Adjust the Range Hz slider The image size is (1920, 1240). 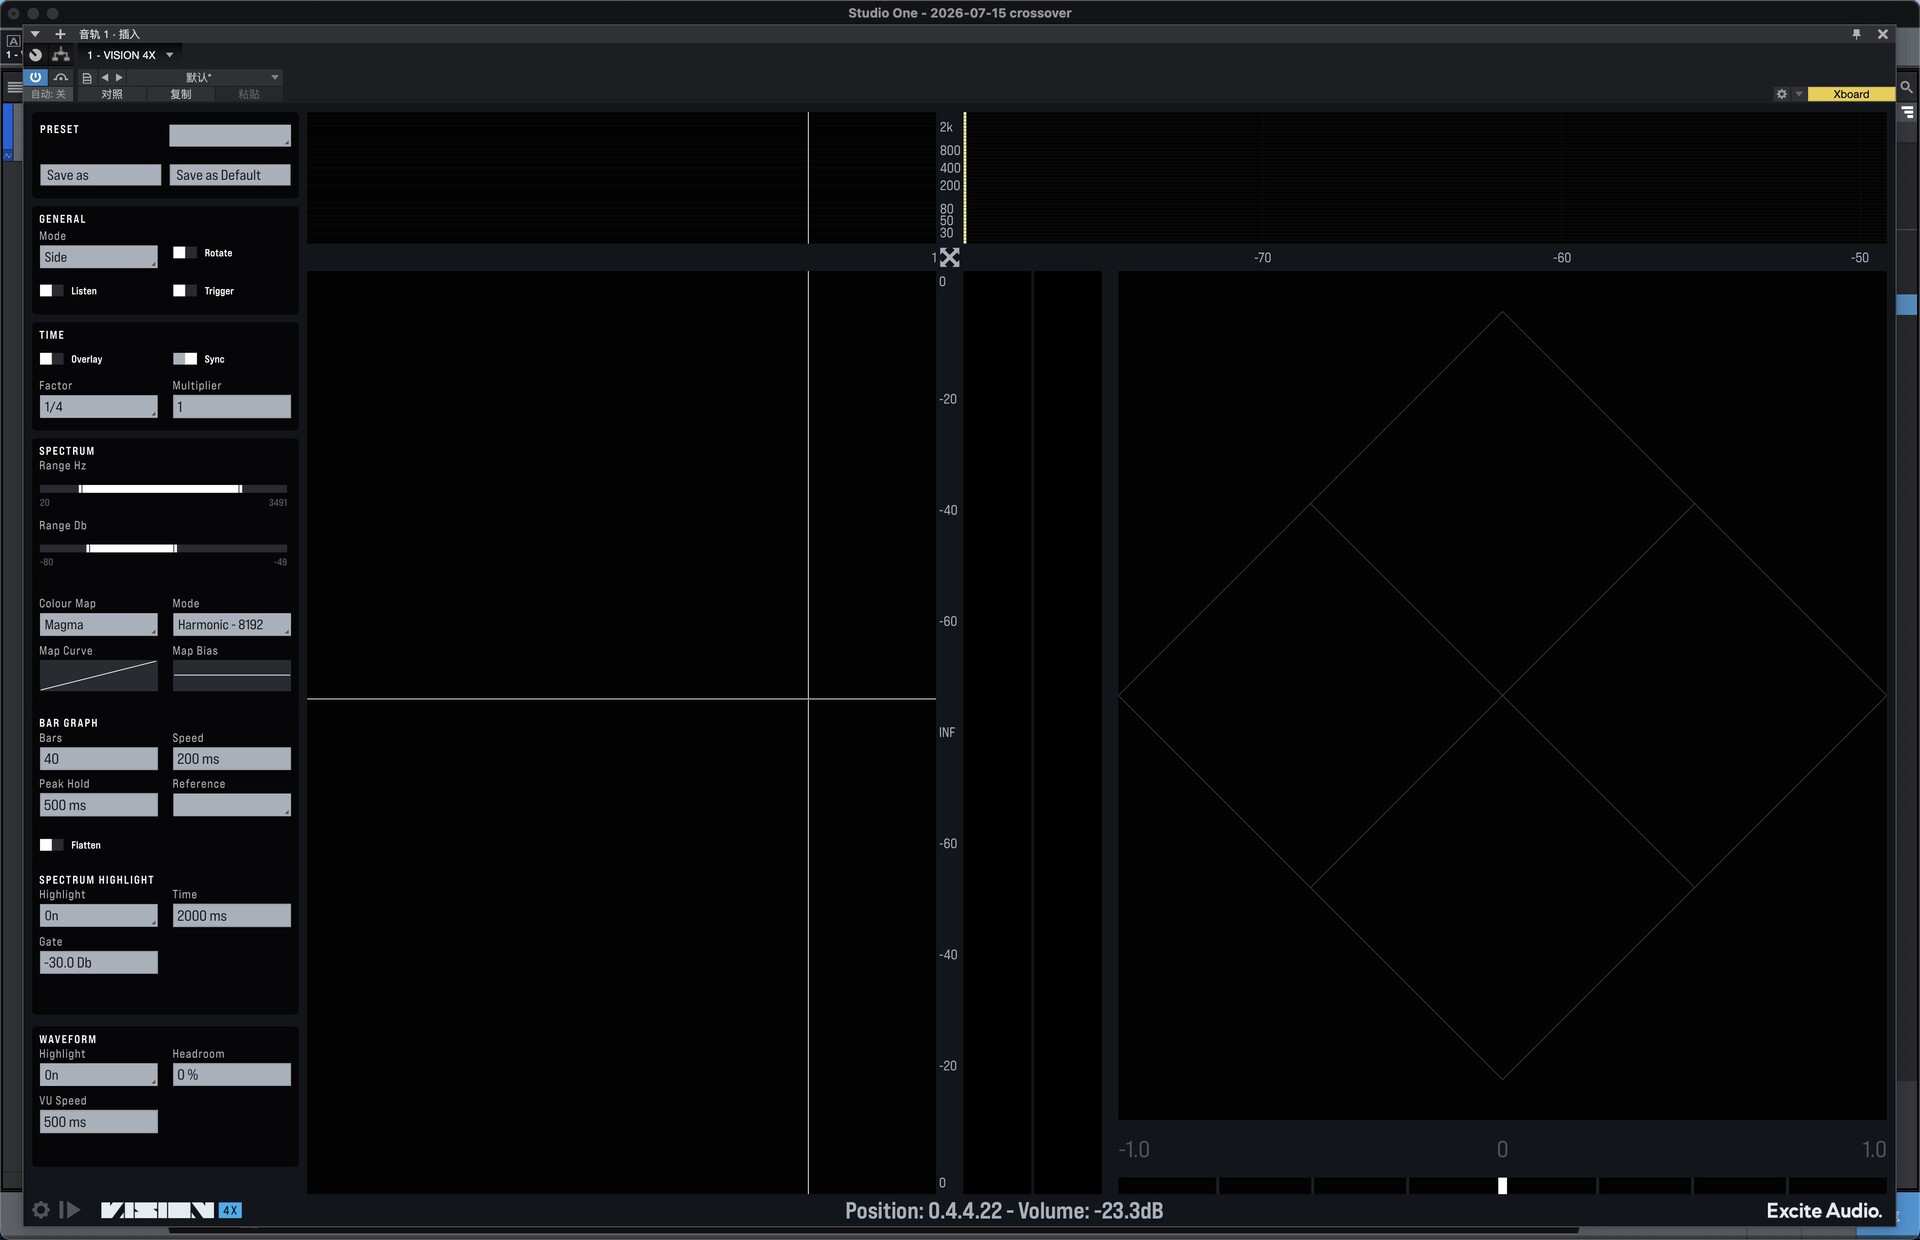tap(163, 489)
